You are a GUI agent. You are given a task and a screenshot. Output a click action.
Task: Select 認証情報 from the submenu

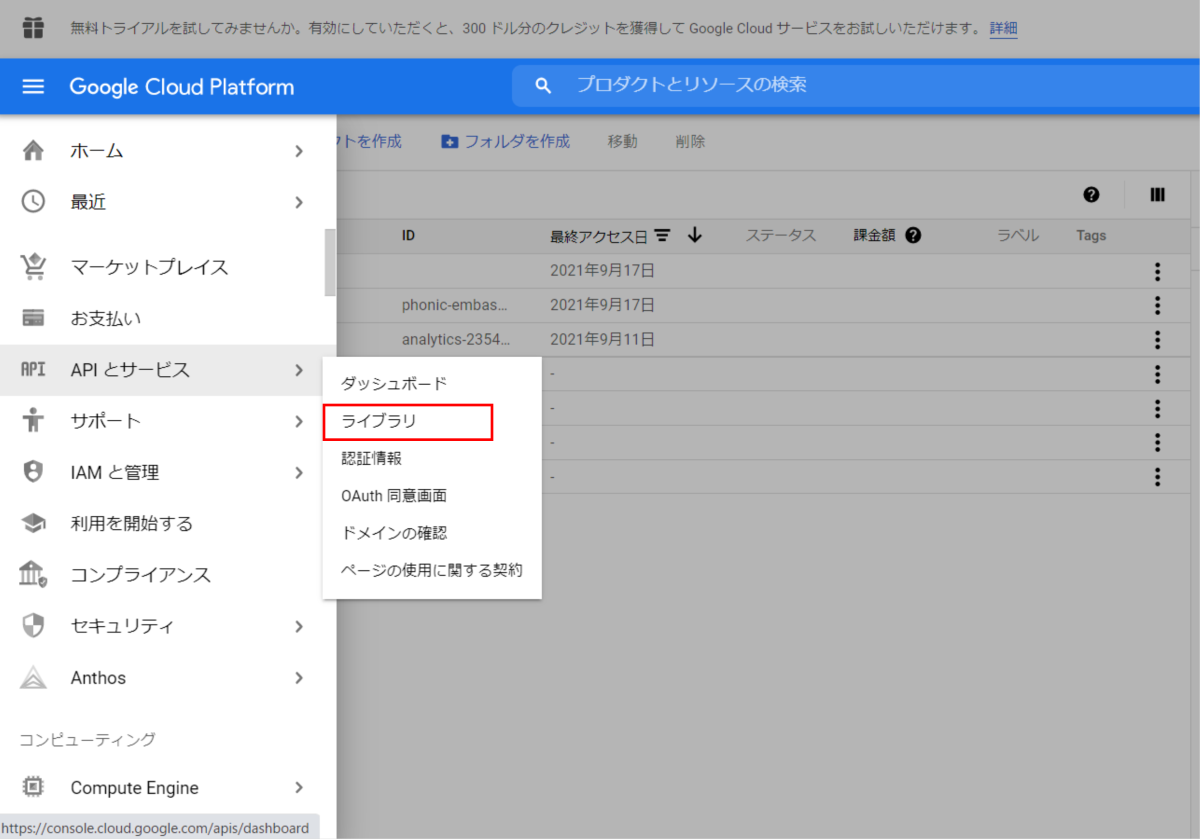[432, 458]
